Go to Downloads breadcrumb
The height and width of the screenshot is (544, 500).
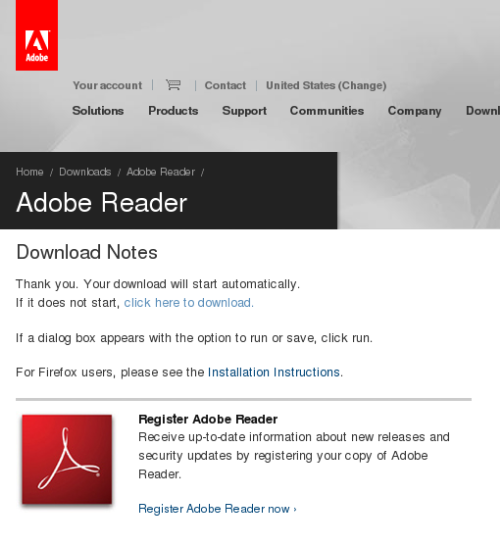(x=85, y=172)
